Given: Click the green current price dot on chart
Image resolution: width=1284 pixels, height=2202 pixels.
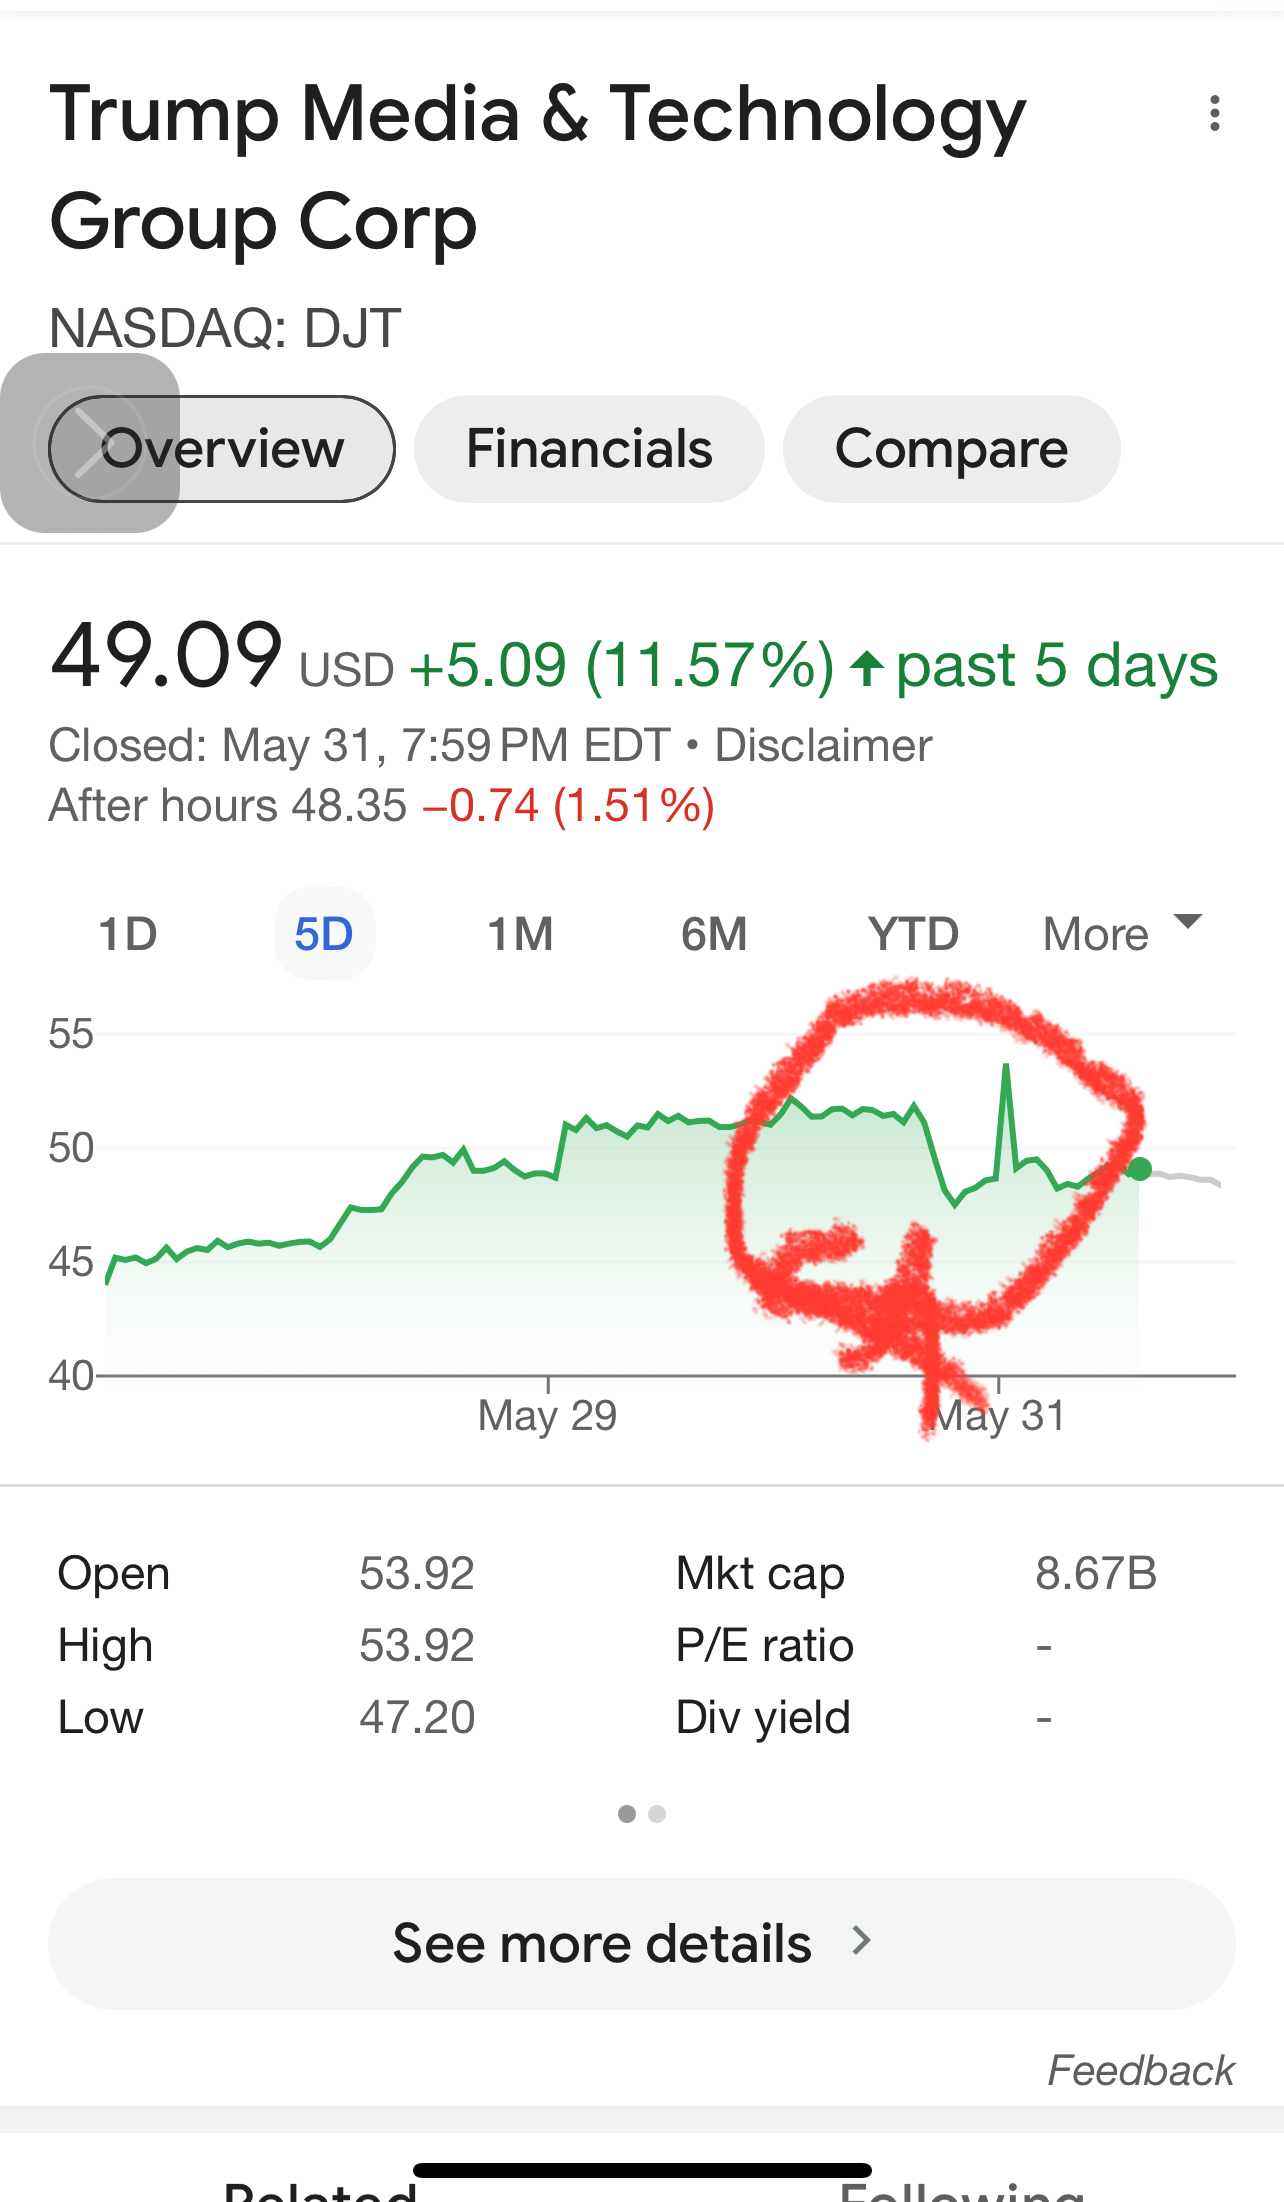Looking at the screenshot, I should pos(1139,1169).
